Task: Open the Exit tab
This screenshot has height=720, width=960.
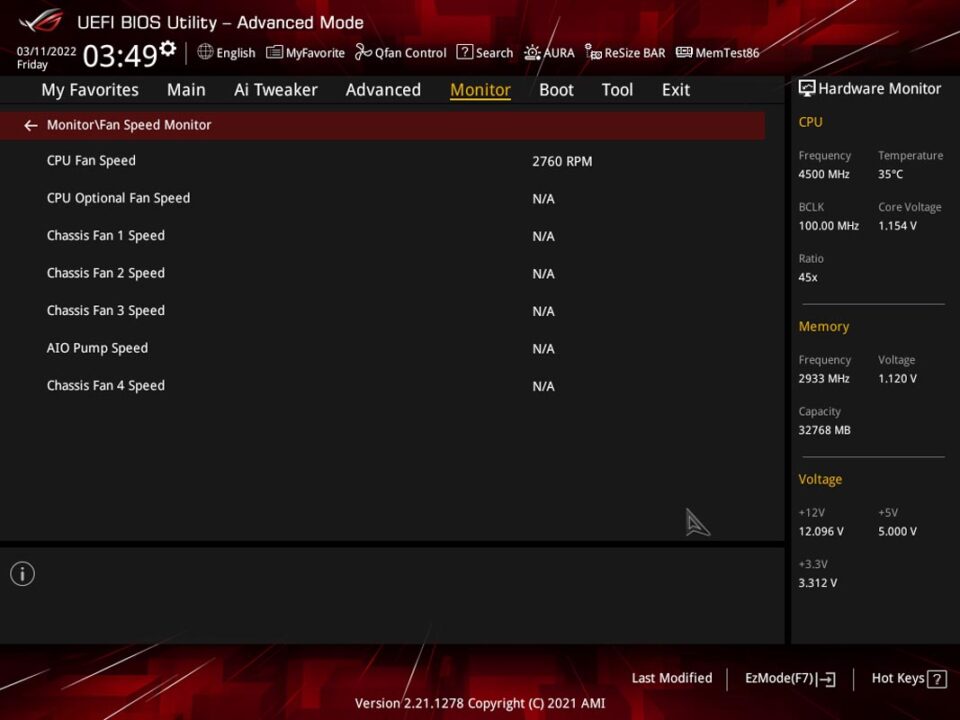Action: (675, 90)
